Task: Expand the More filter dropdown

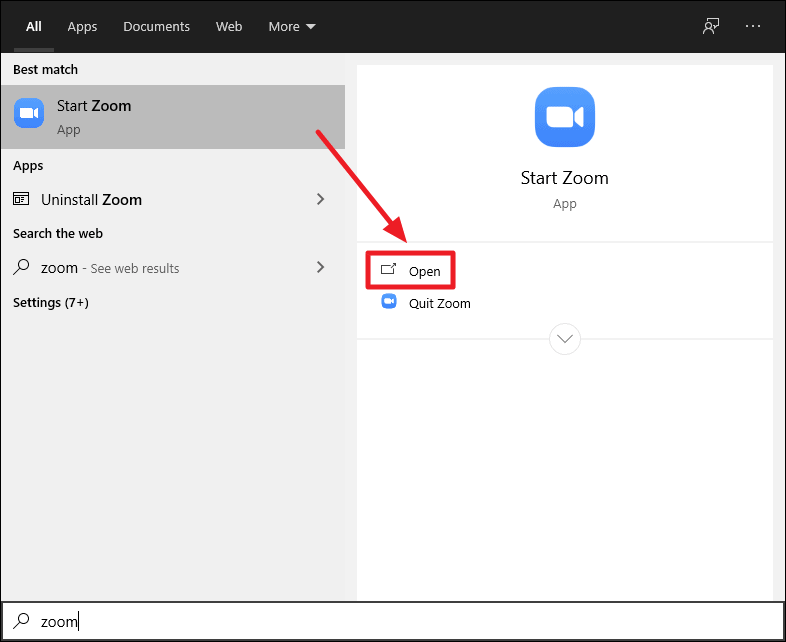Action: tap(292, 27)
